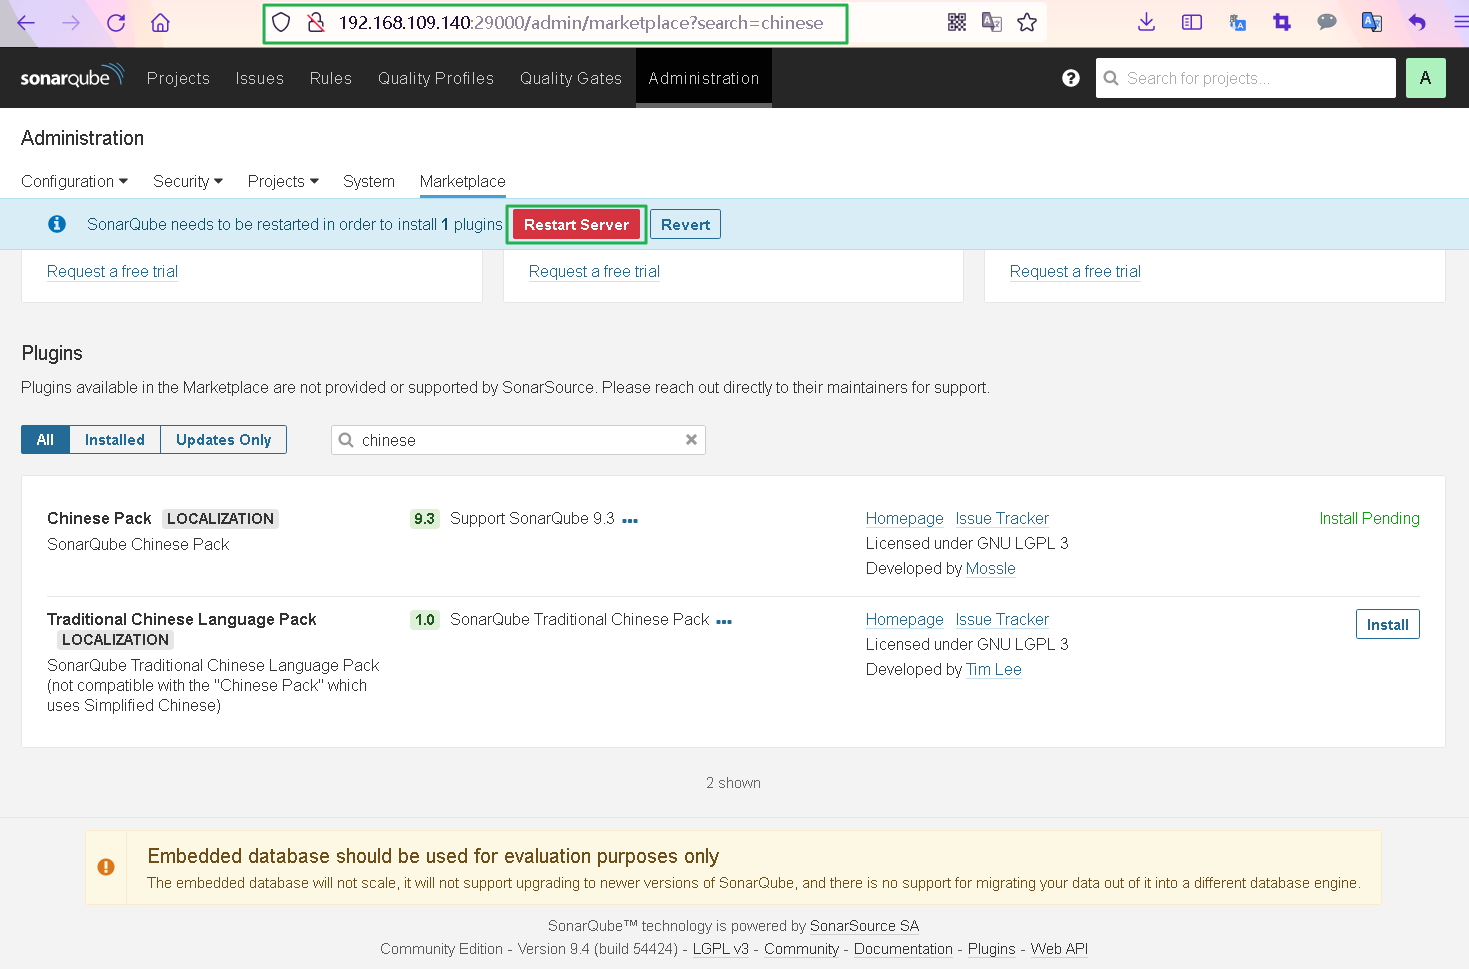This screenshot has height=969, width=1469.
Task: Click the Revert button
Action: [686, 225]
